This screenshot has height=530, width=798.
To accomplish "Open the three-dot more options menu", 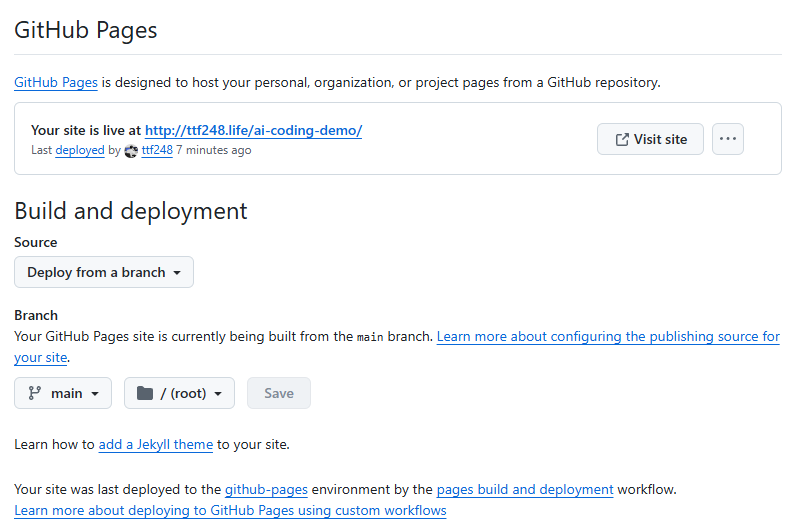I will (x=728, y=139).
